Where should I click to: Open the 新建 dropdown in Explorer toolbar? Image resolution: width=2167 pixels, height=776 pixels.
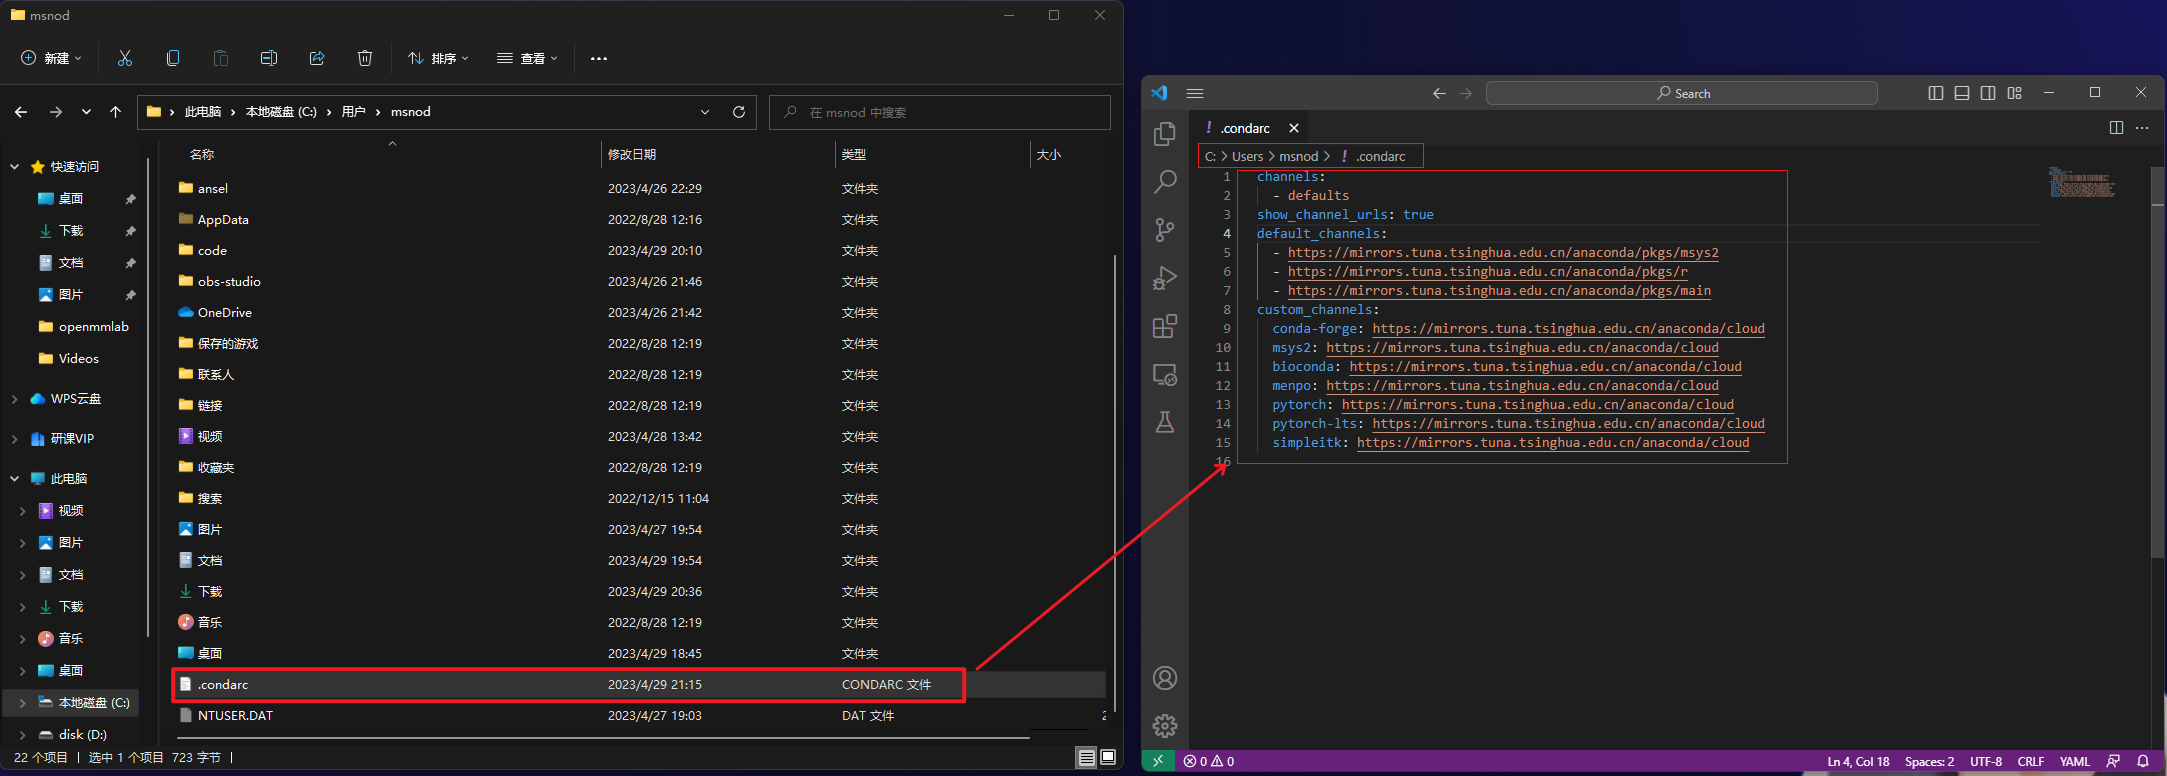pyautogui.click(x=52, y=58)
